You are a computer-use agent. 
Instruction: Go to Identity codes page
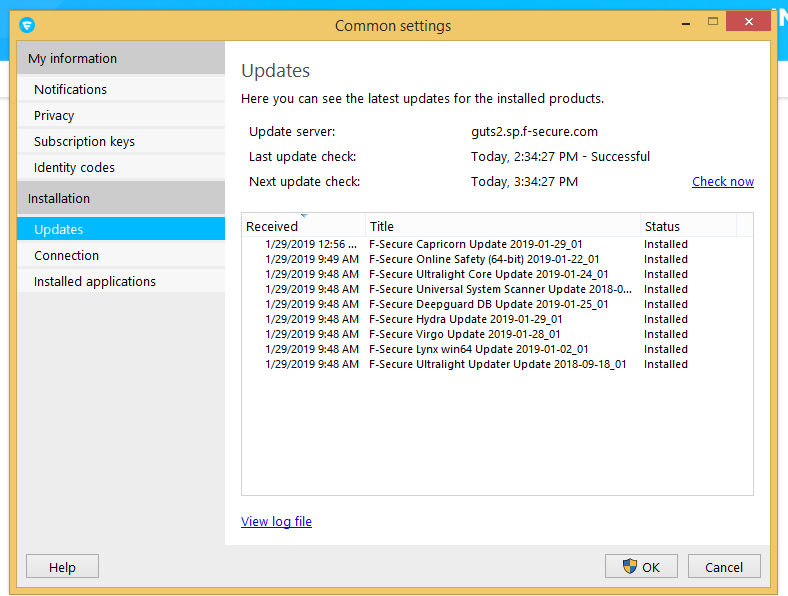click(74, 167)
